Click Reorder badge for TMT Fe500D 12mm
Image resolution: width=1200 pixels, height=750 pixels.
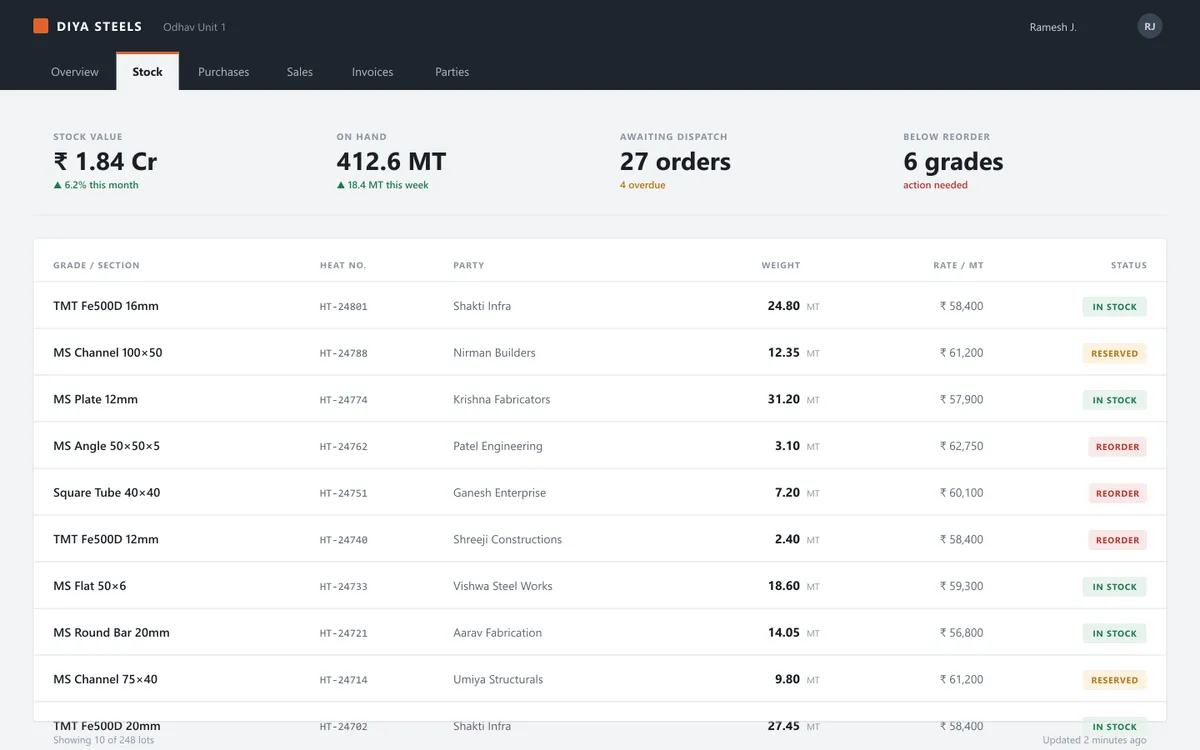[1117, 540]
